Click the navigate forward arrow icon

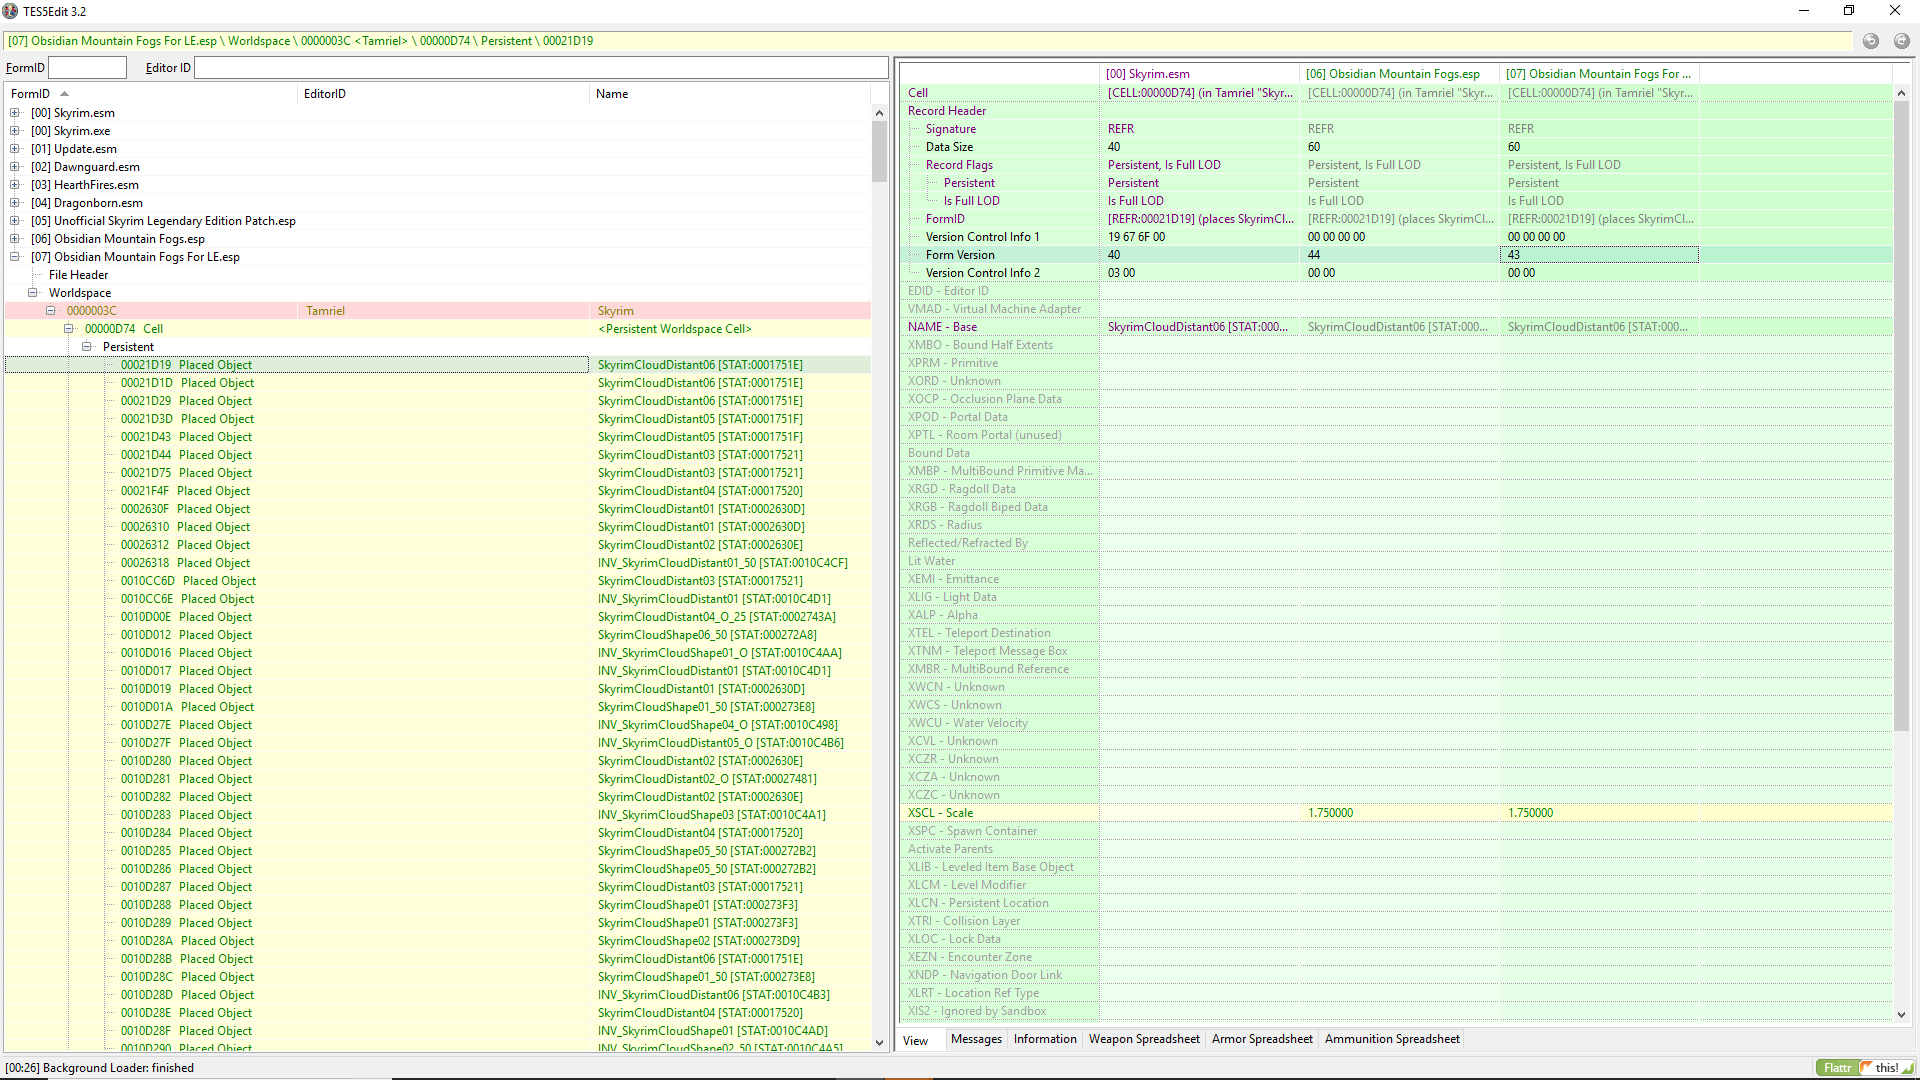click(x=1901, y=41)
